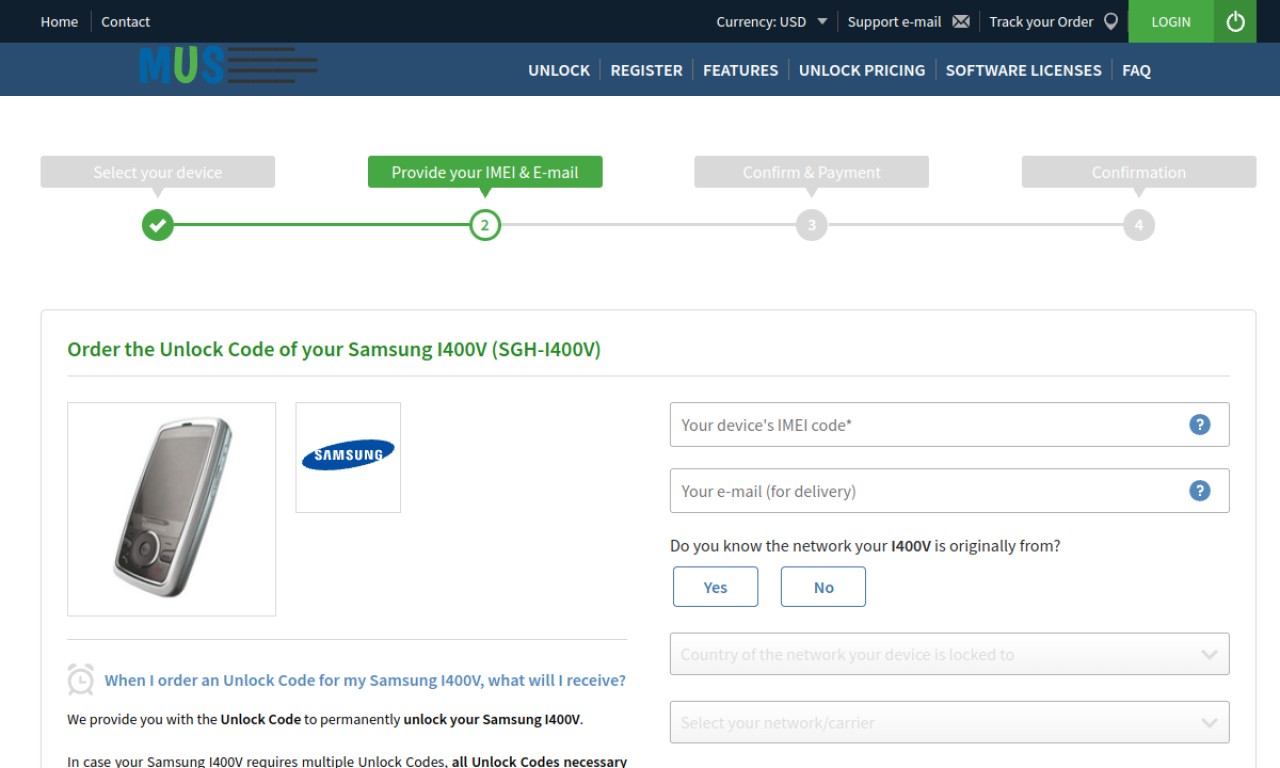This screenshot has height=768, width=1280.
Task: Open the UNLOCK menu item
Action: click(559, 70)
